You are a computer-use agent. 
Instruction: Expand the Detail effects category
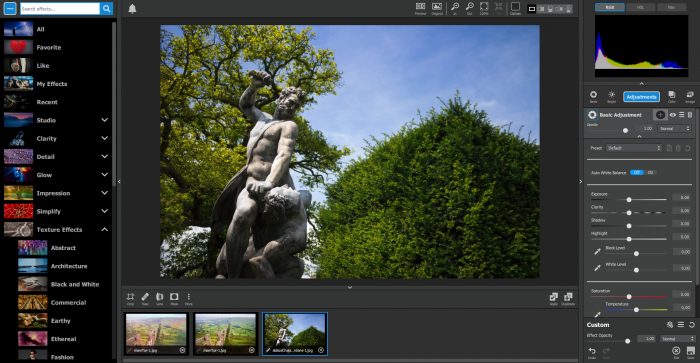104,157
